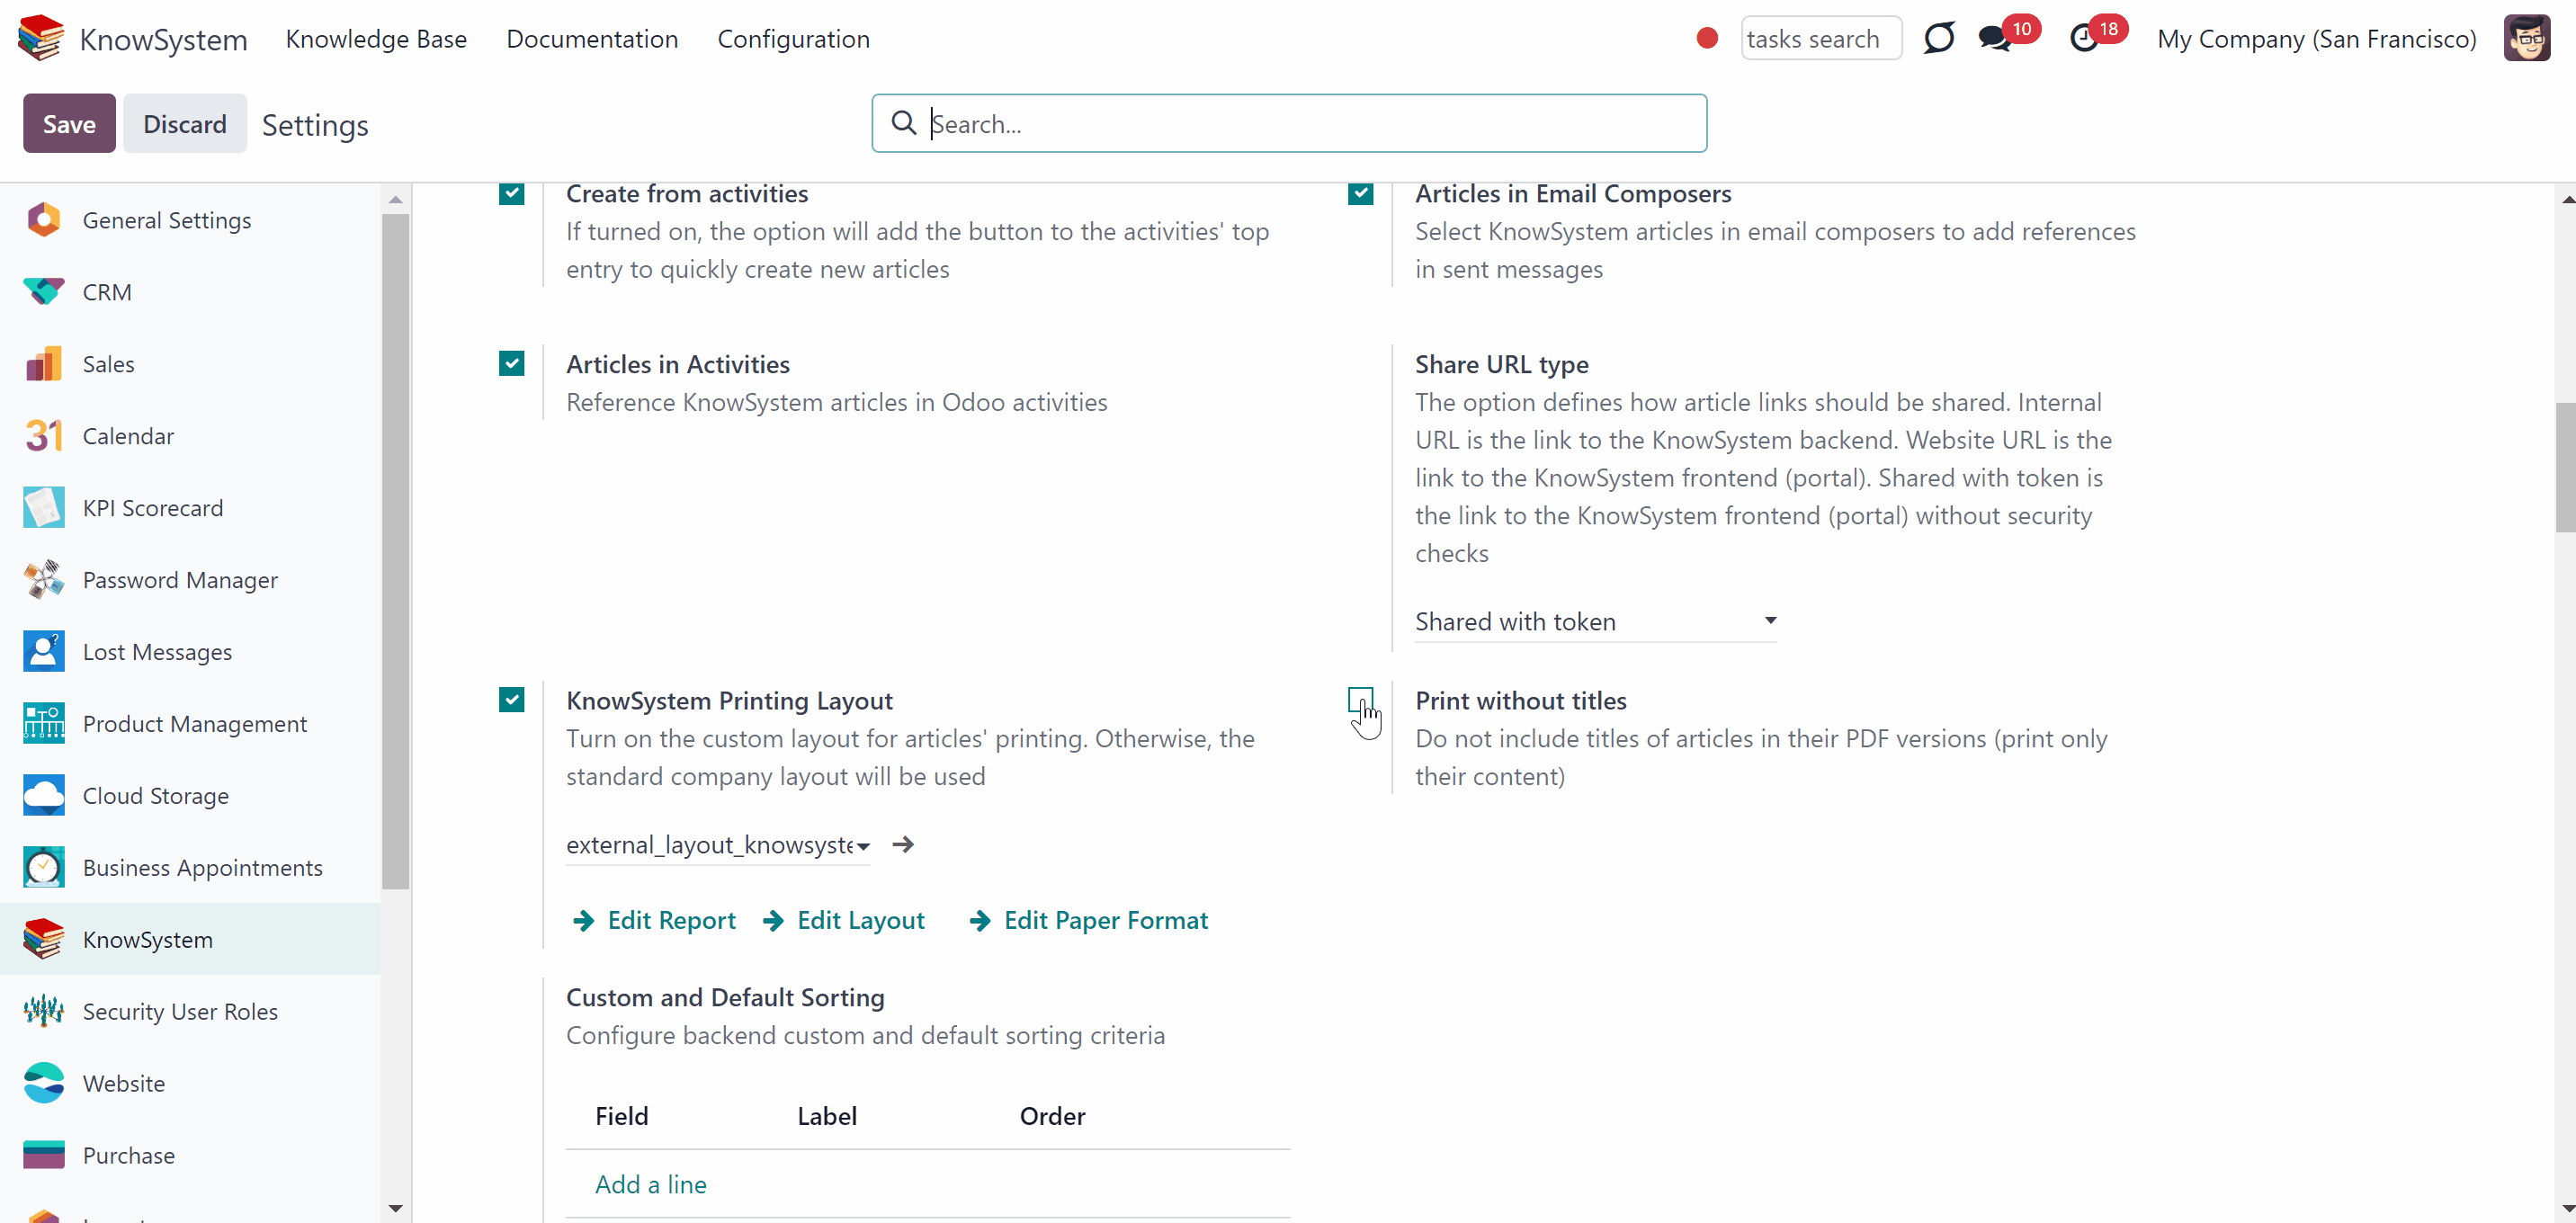Select the Product Management app icon

pos(44,724)
